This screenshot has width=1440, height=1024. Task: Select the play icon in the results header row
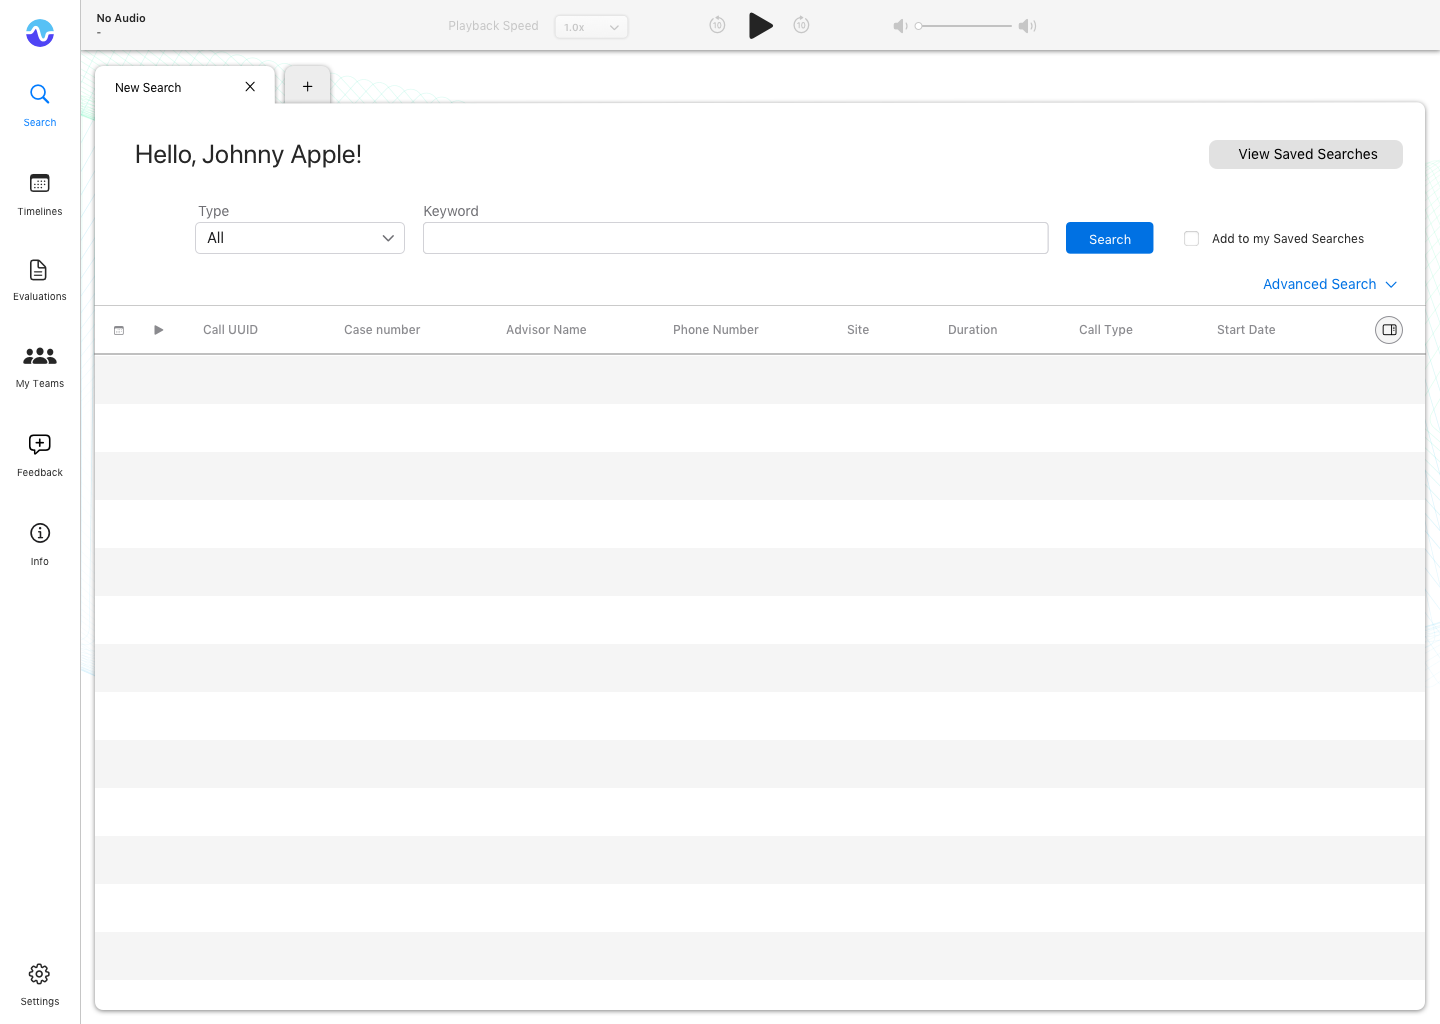point(158,329)
